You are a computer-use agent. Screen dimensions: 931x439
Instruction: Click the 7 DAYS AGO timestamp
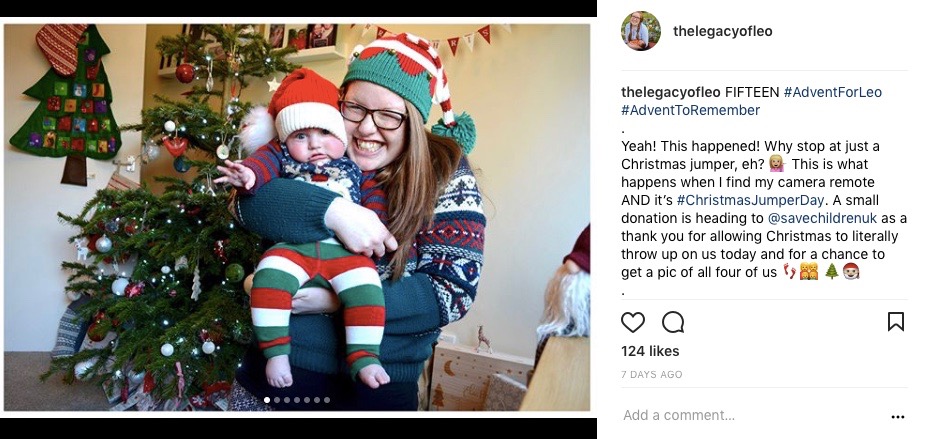pos(651,375)
